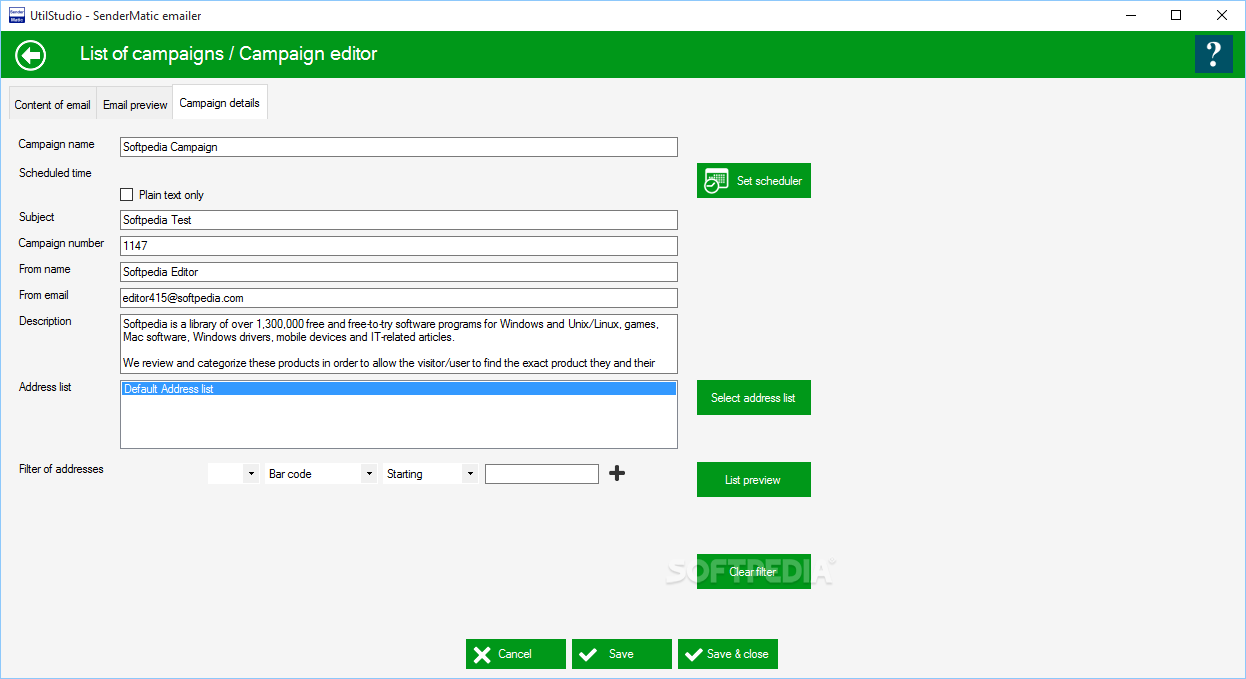Close the SenderMatic window
Viewport: 1246px width, 679px height.
click(x=1222, y=15)
